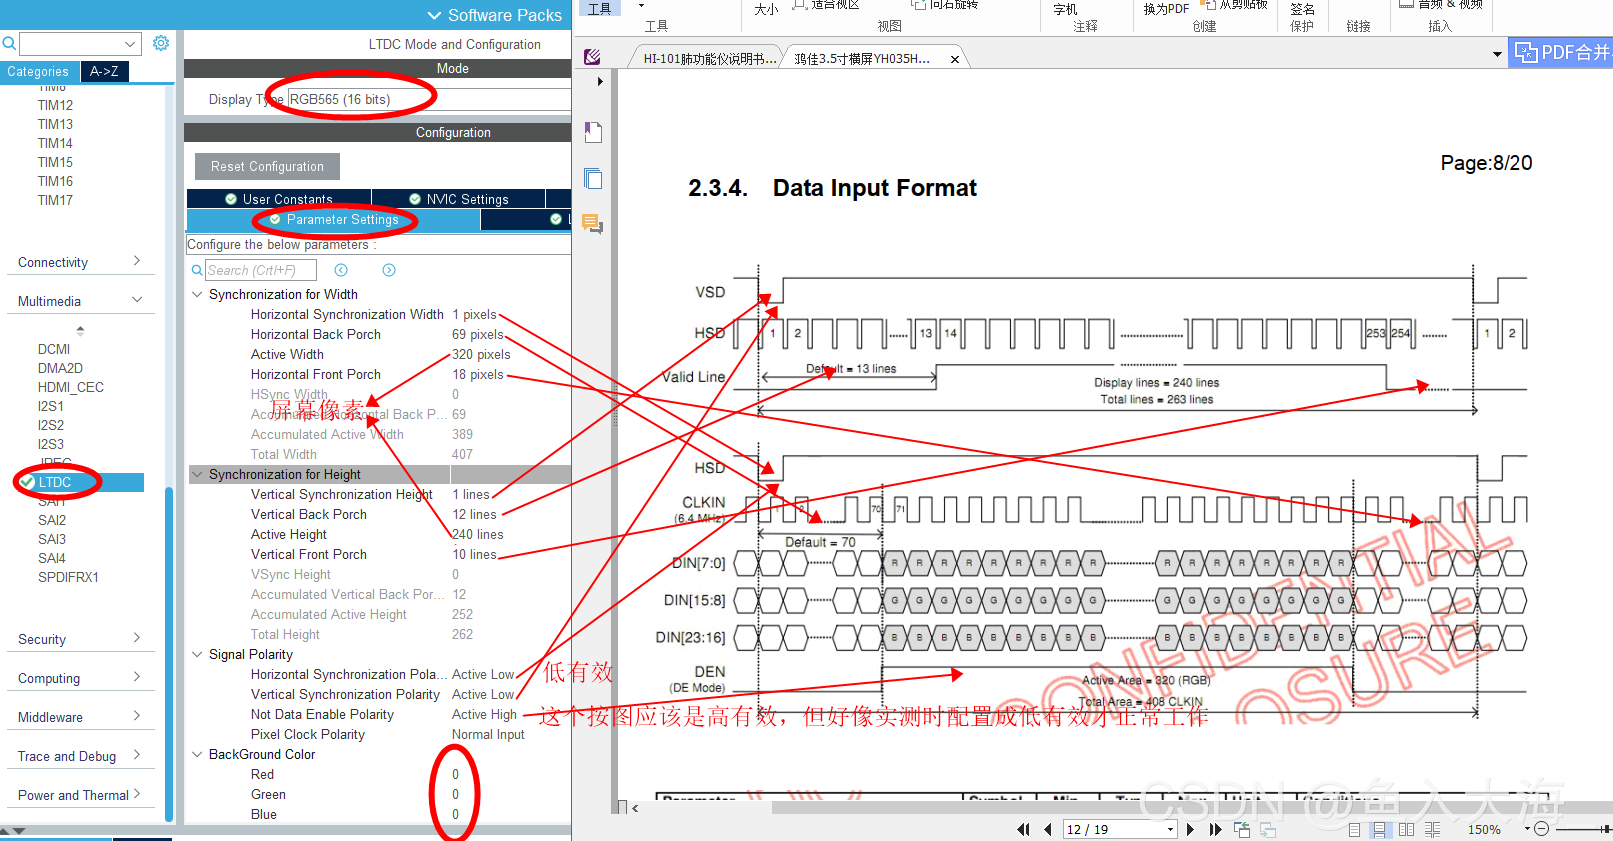Image resolution: width=1613 pixels, height=841 pixels.
Task: Jump to the first PDF page
Action: coord(1023,829)
